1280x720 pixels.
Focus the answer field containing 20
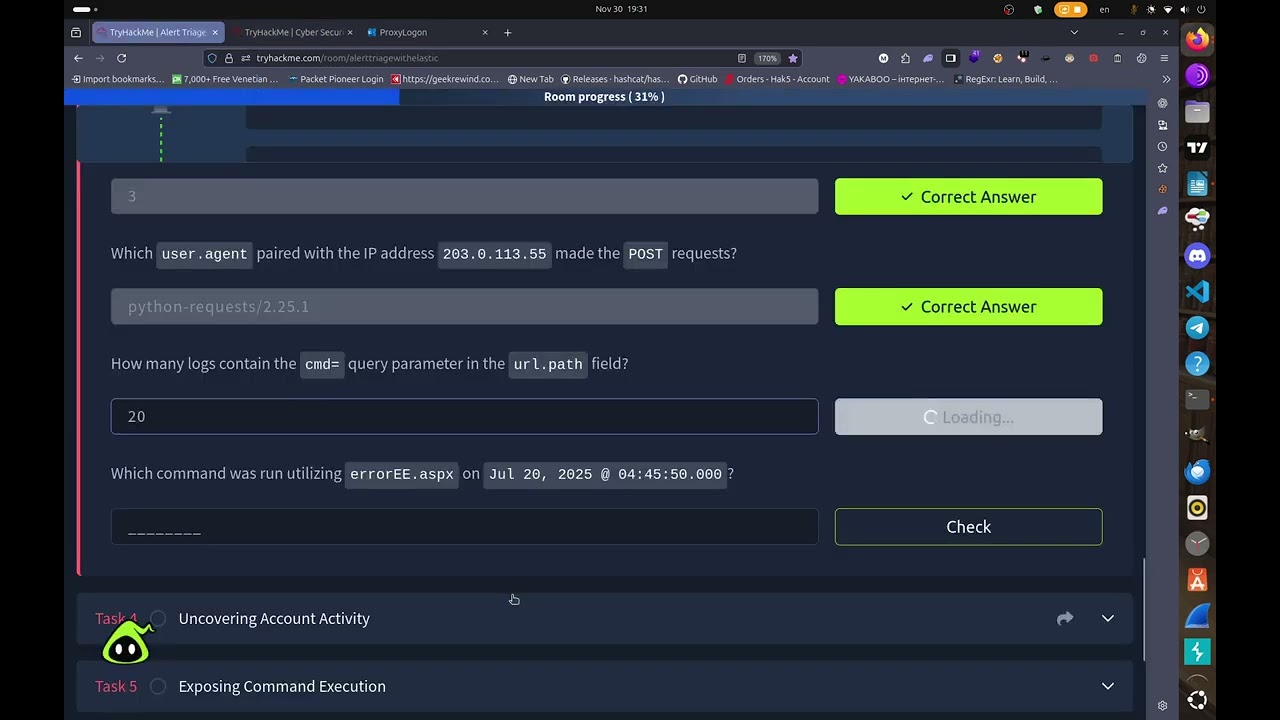[x=464, y=417]
